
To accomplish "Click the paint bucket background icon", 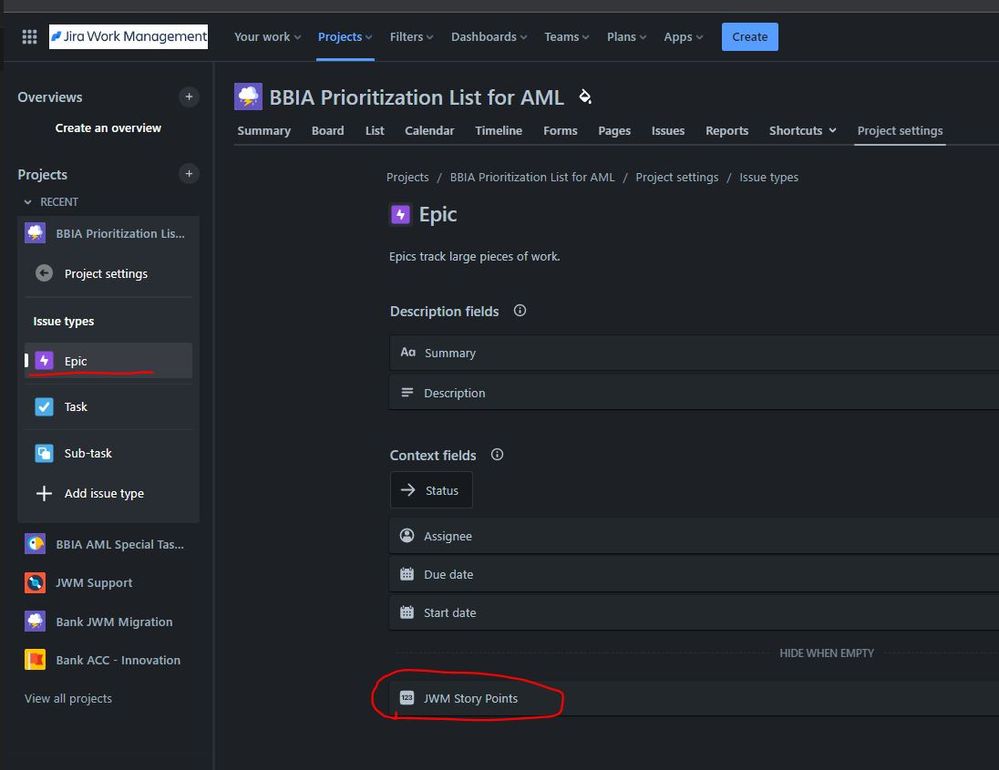I will [585, 97].
